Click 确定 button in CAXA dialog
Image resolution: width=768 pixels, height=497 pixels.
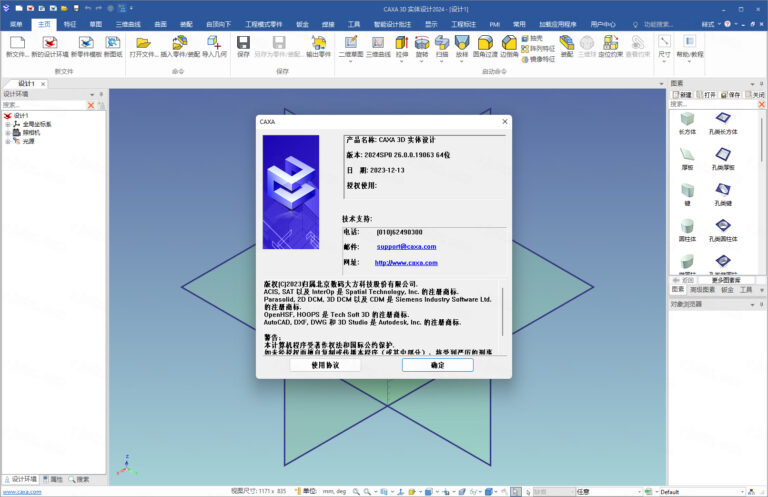tap(438, 365)
